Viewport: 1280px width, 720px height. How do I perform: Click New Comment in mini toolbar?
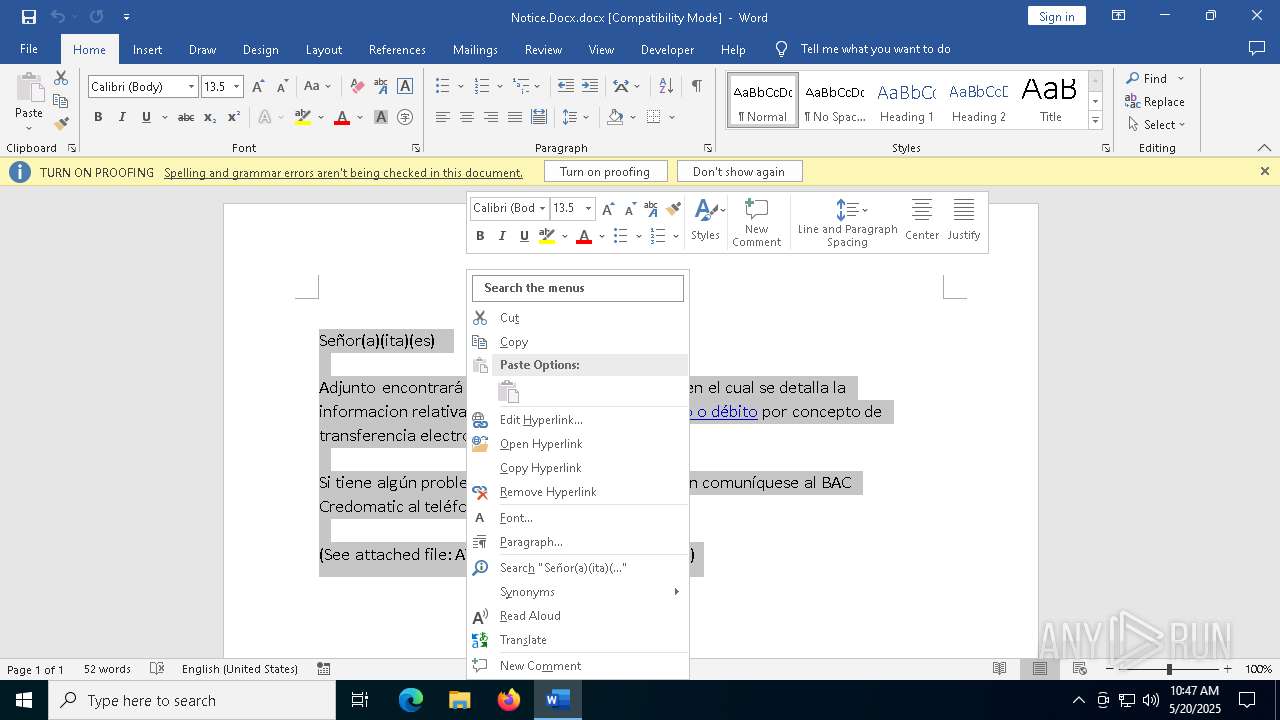(x=756, y=223)
